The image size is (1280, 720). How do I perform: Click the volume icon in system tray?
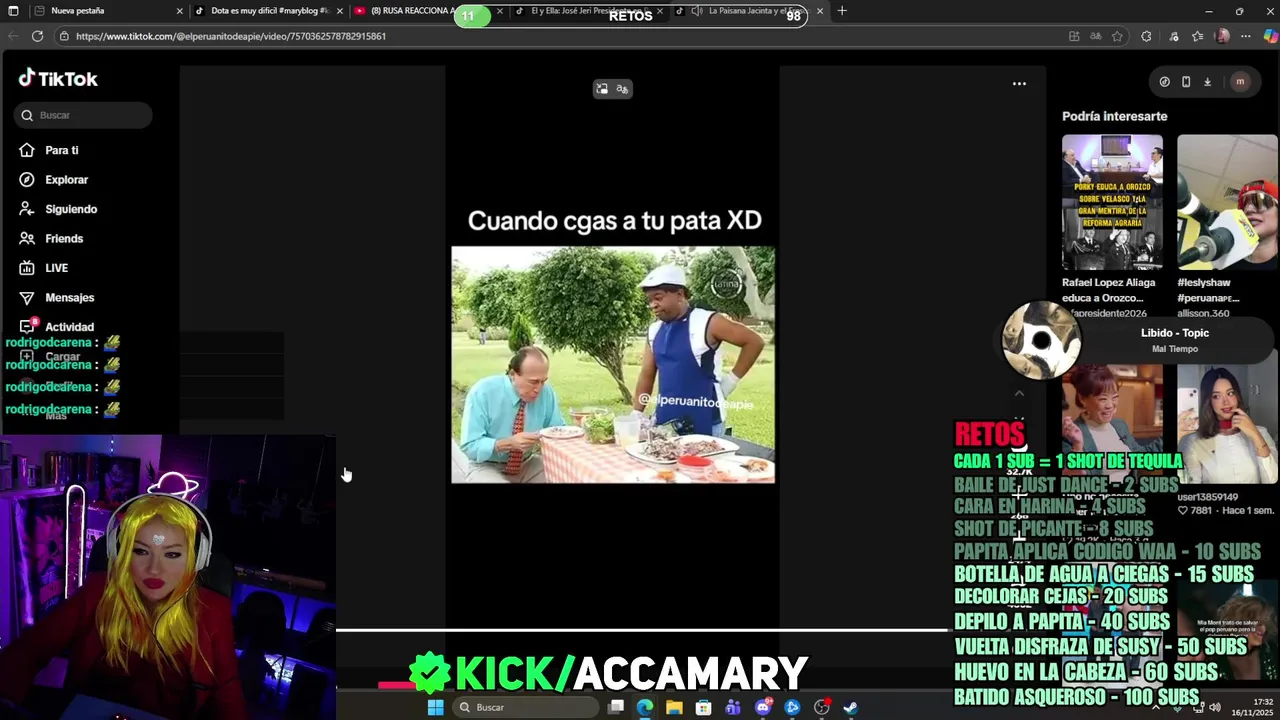click(1215, 707)
